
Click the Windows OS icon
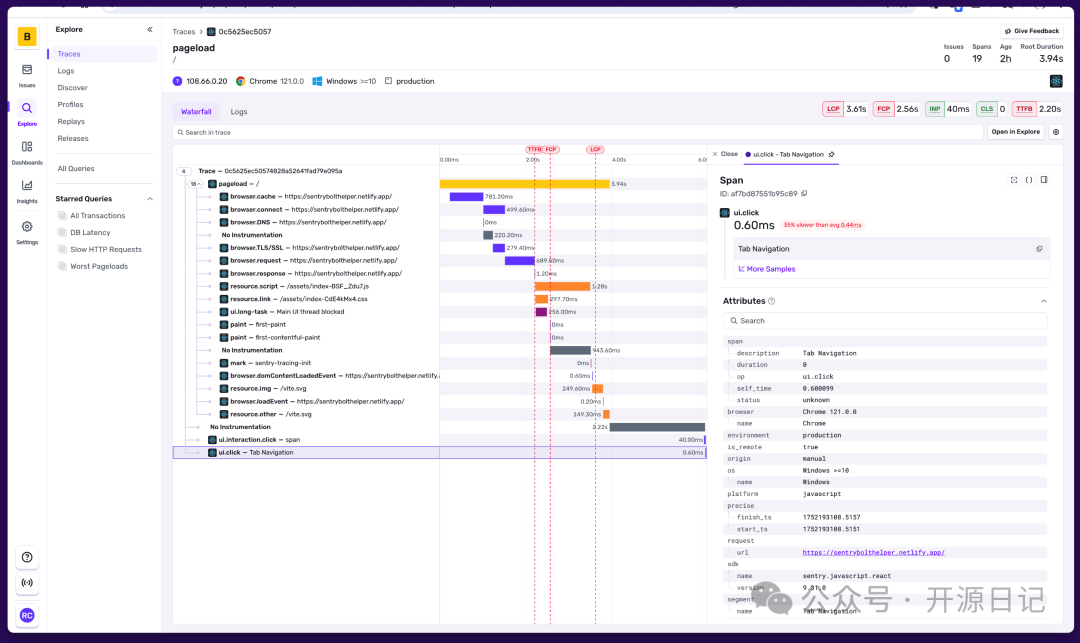point(317,81)
